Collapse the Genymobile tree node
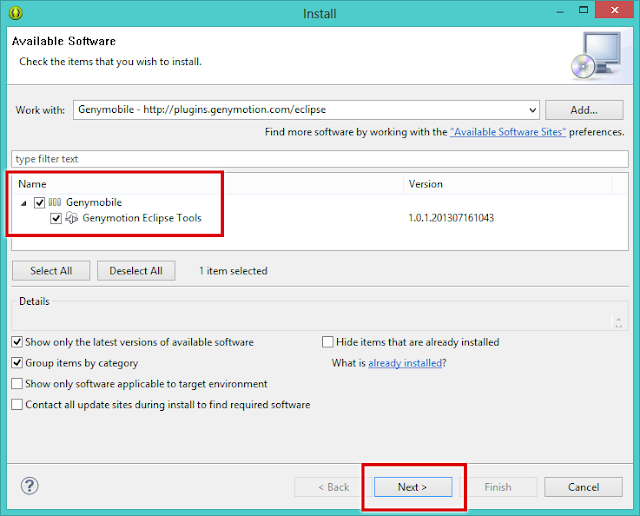640x516 pixels. pyautogui.click(x=24, y=203)
